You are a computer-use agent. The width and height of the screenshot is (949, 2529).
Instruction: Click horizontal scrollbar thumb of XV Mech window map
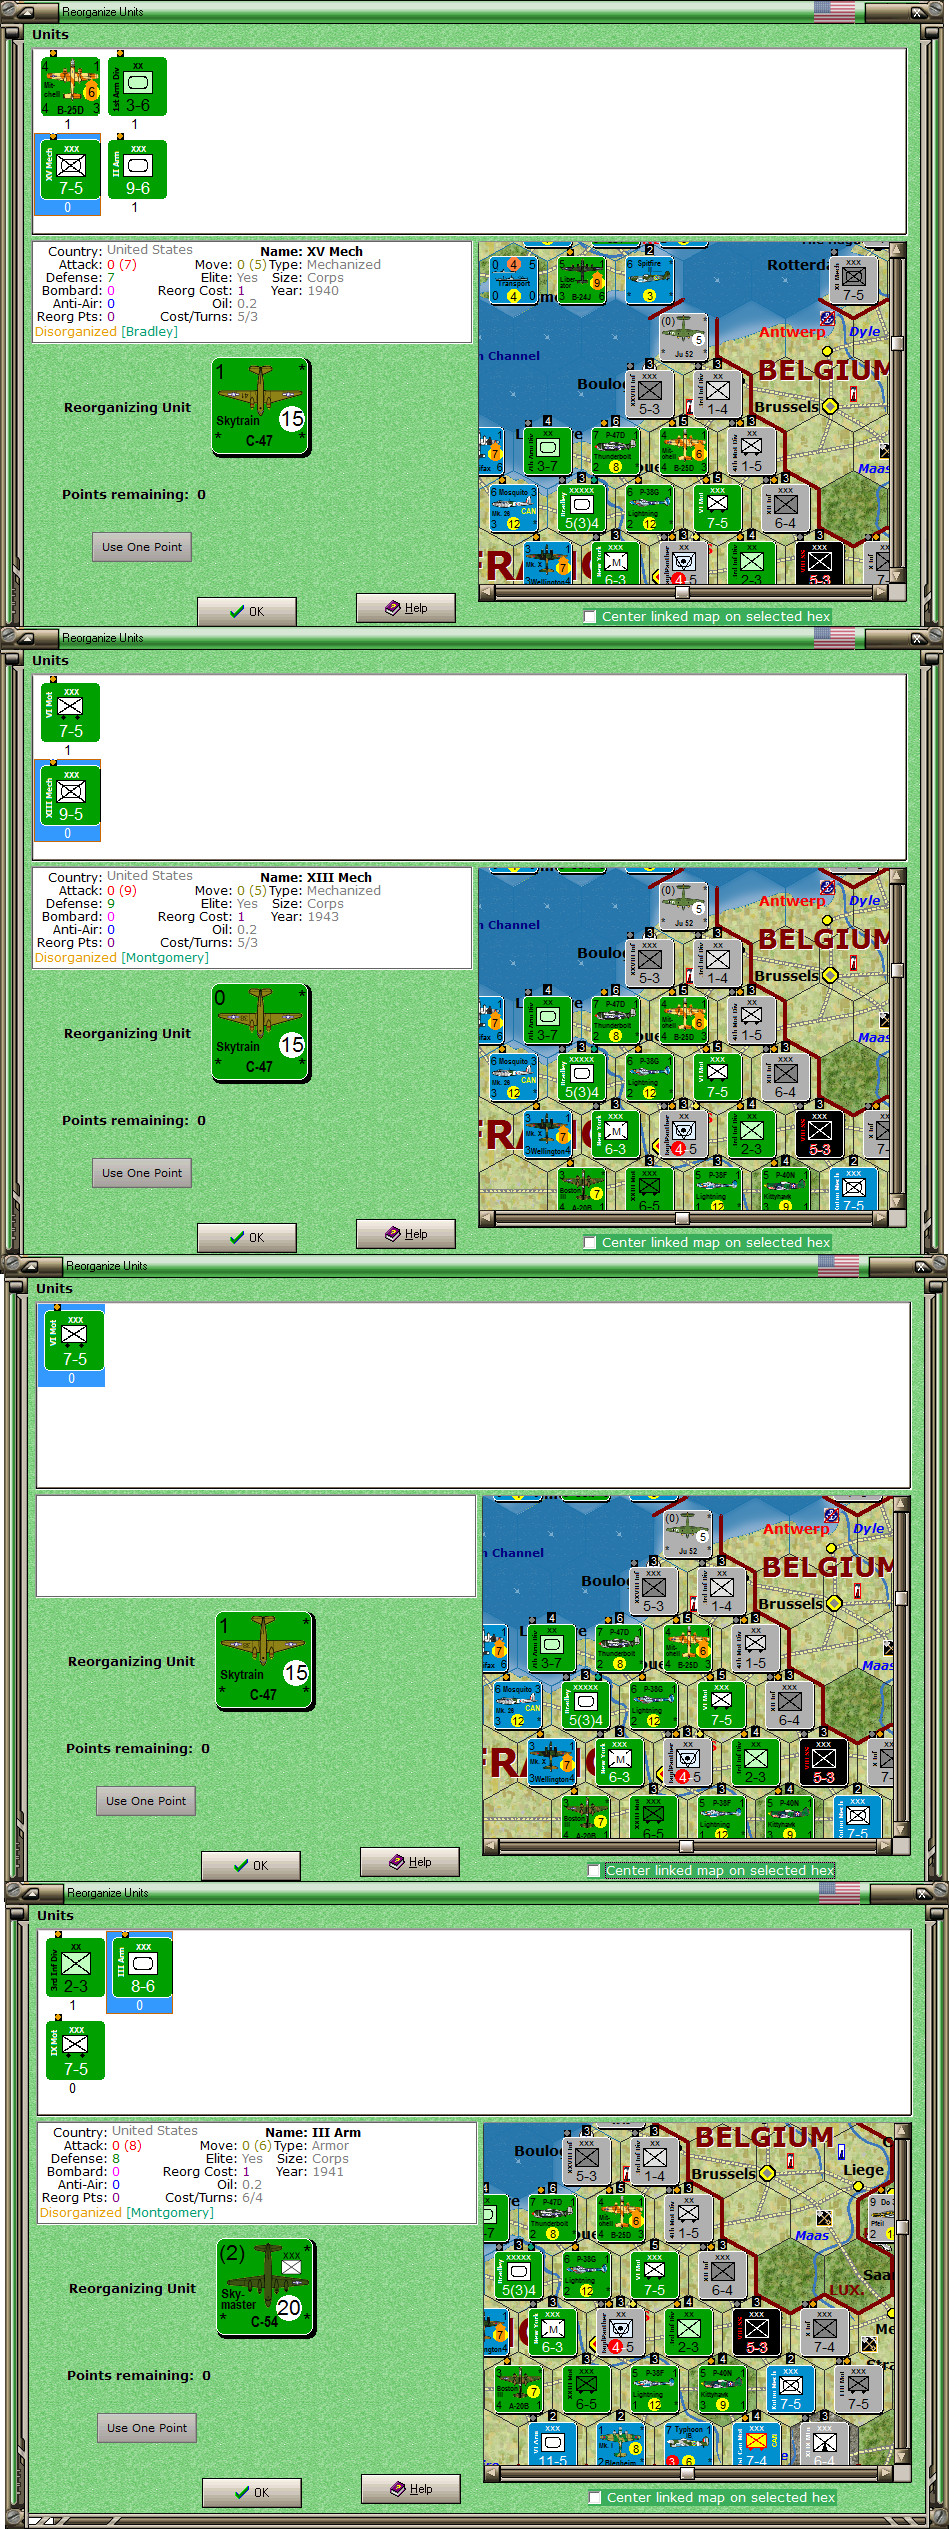[x=682, y=592]
